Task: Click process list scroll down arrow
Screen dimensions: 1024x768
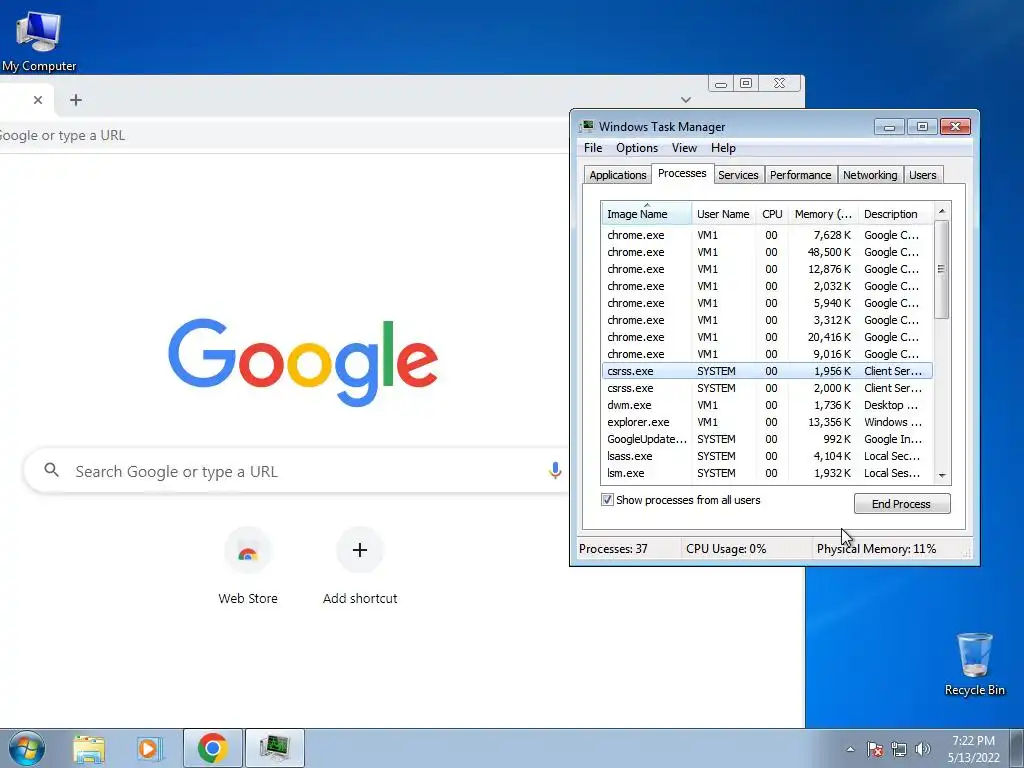Action: [x=942, y=475]
